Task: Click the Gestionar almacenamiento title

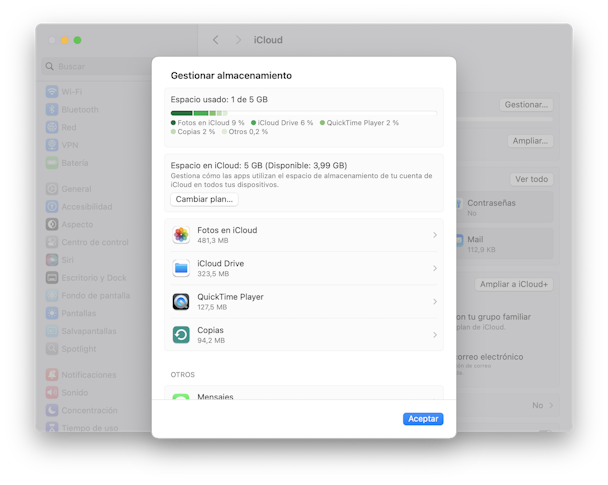Action: [x=231, y=76]
